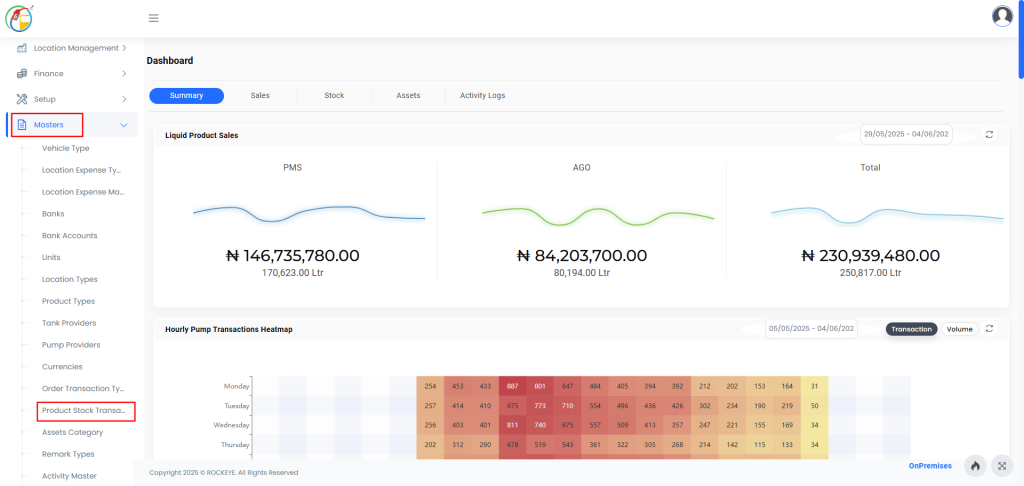Switch to the Sales tab
1024x486 pixels.
(260, 96)
